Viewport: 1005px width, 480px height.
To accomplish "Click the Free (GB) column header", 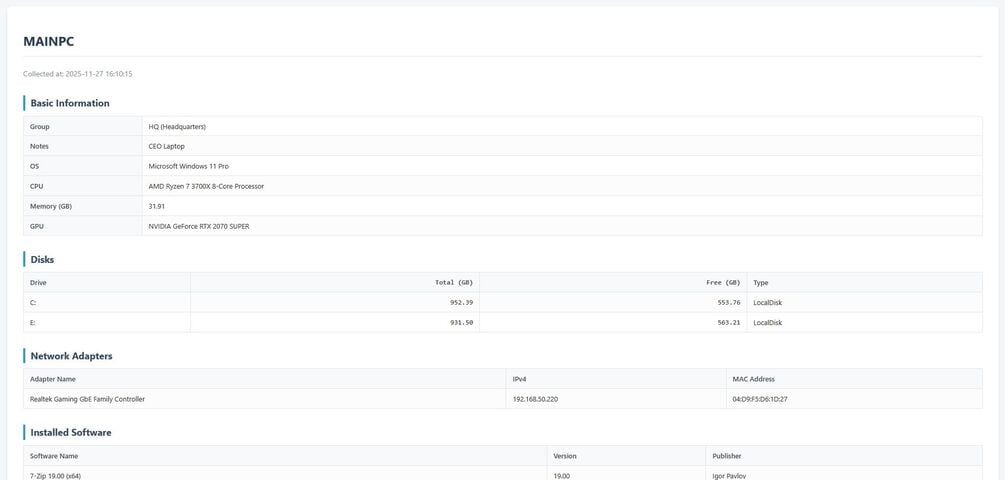I will [x=613, y=283].
